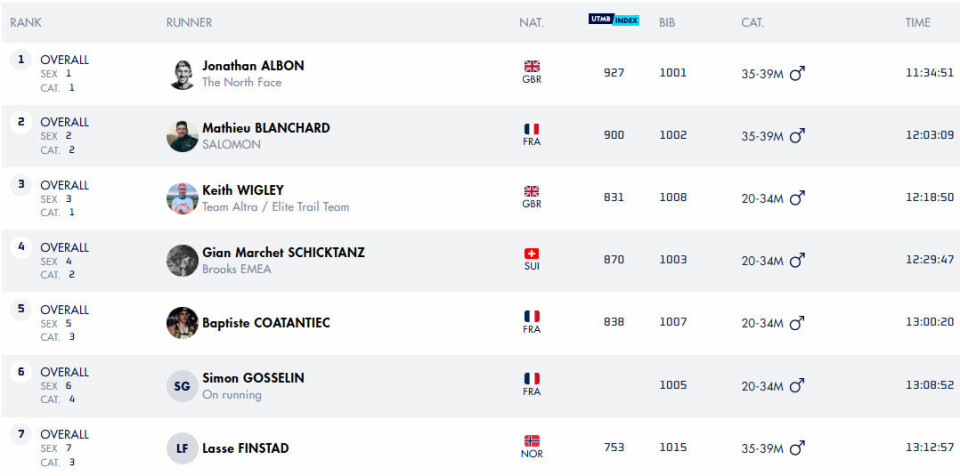
Task: Click Jonathan Albon's profile photo
Action: coord(182,74)
